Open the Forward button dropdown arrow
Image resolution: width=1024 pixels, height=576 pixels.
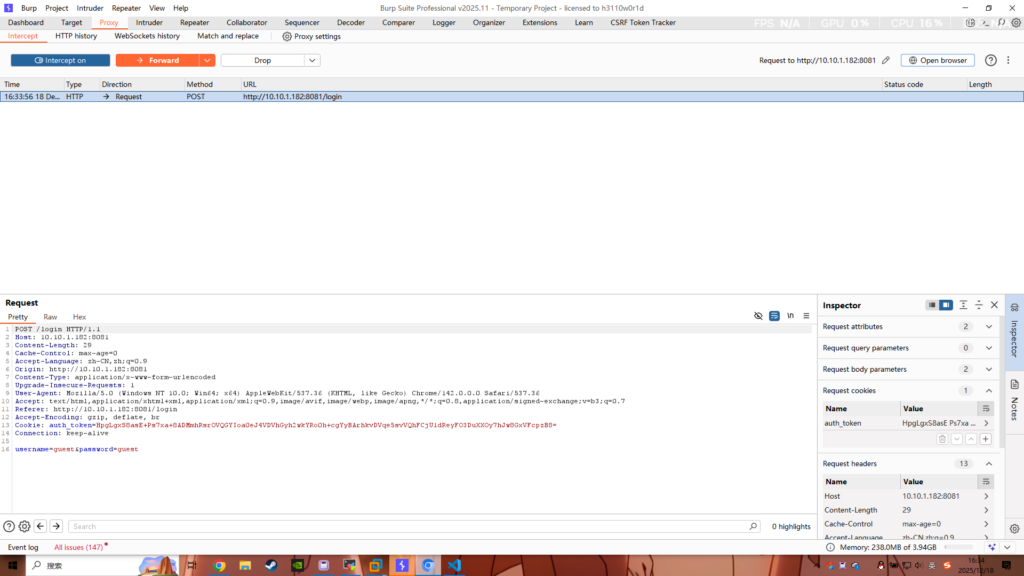207,60
